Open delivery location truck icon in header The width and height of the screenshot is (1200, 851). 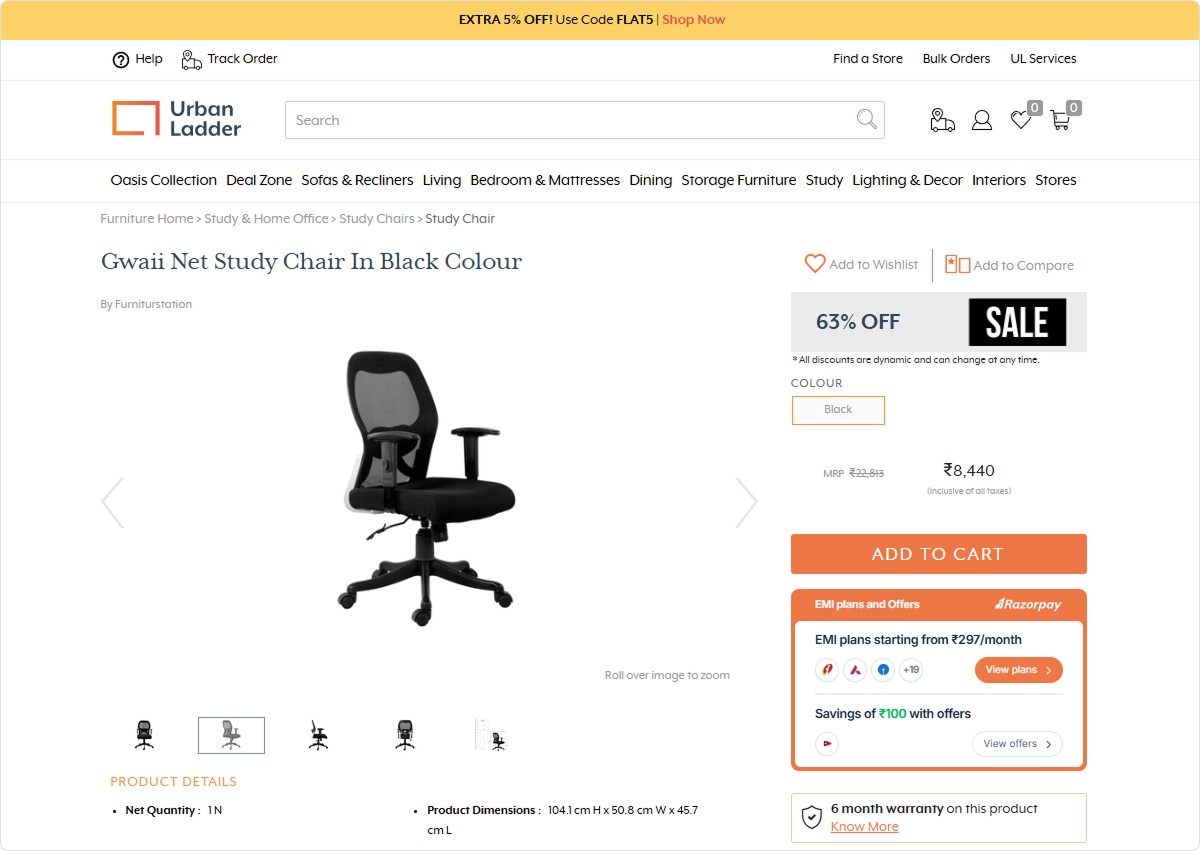pos(942,120)
